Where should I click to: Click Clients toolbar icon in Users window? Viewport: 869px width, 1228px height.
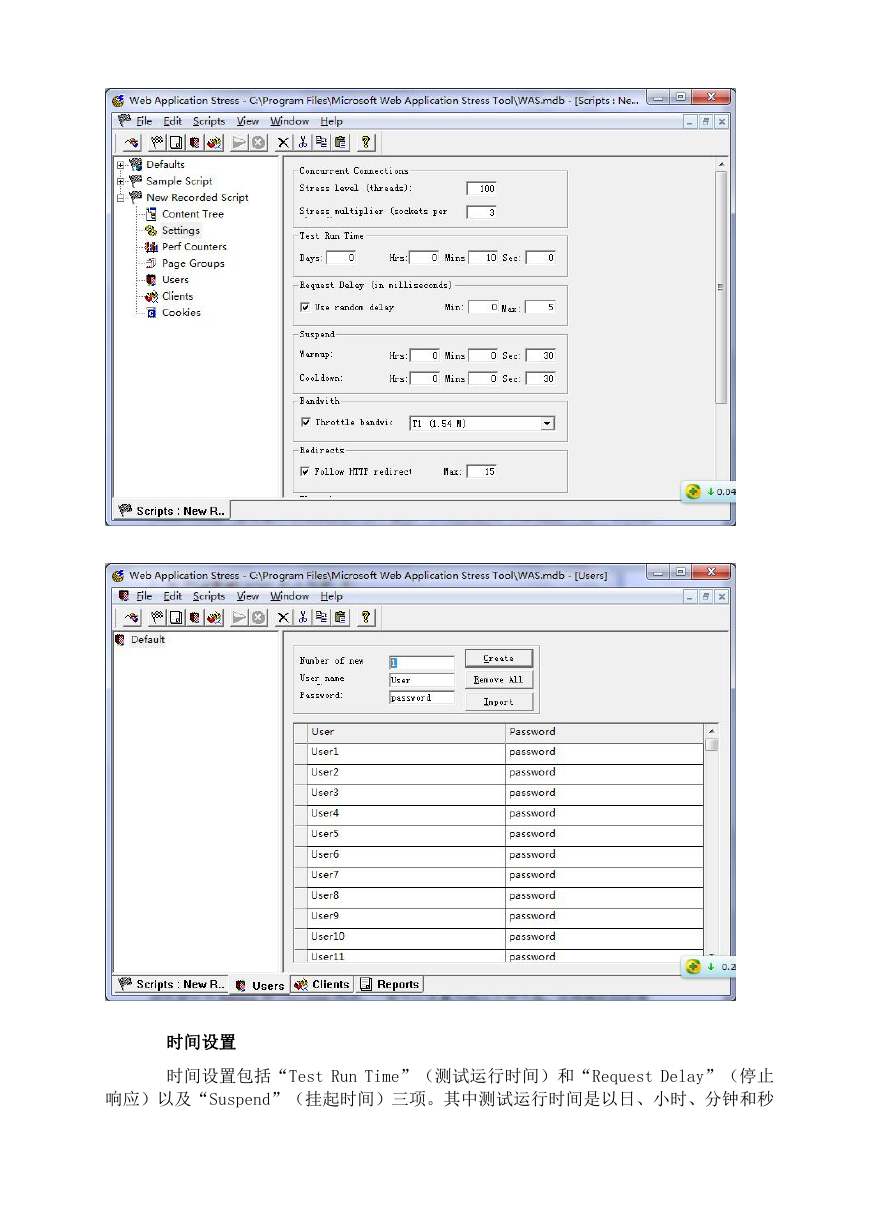tap(214, 617)
